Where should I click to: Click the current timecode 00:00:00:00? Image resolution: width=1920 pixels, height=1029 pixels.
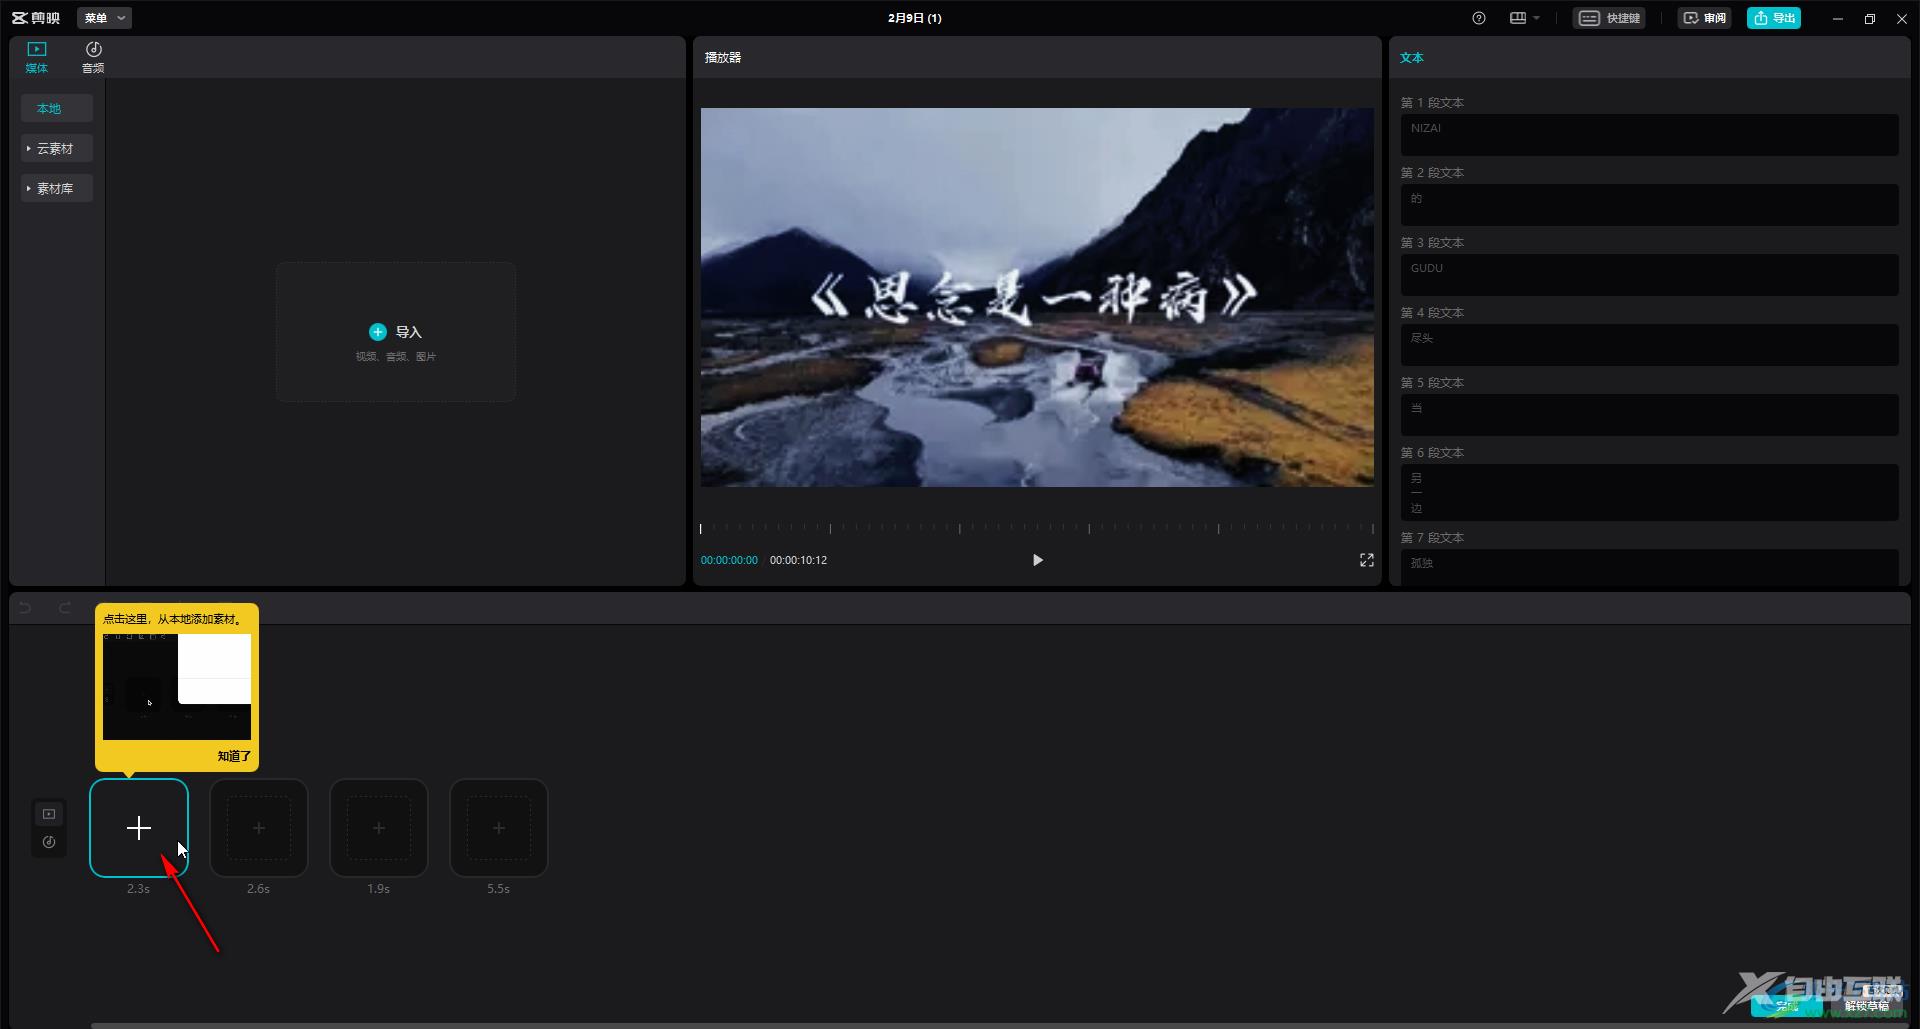point(729,560)
